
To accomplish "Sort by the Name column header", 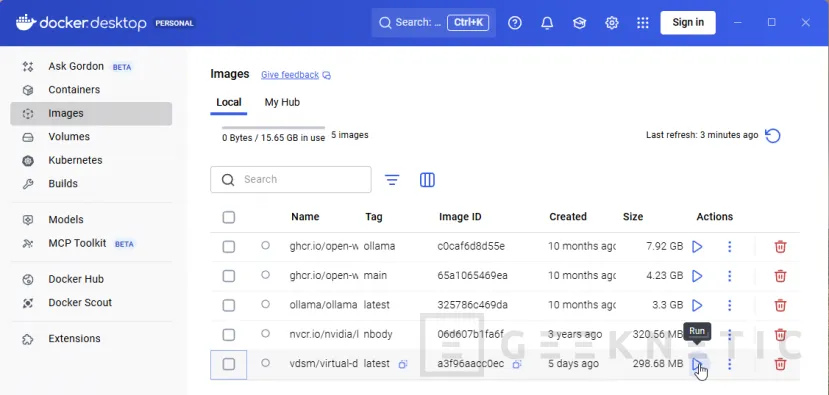I will click(x=305, y=217).
